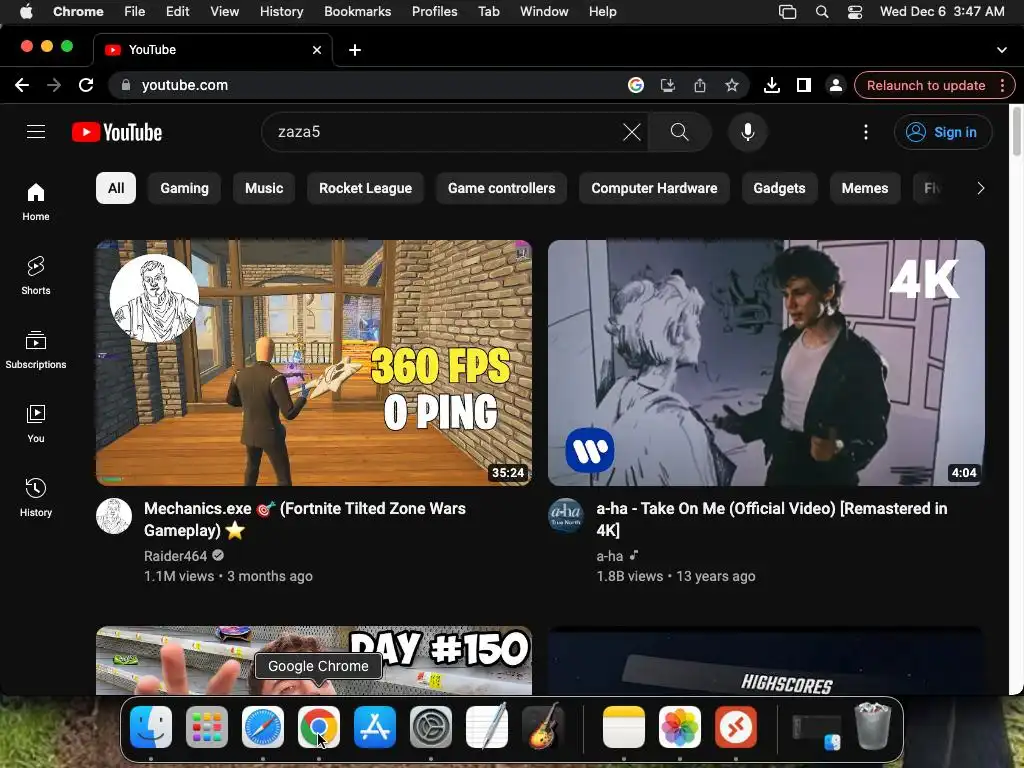Open the View menu

(224, 11)
